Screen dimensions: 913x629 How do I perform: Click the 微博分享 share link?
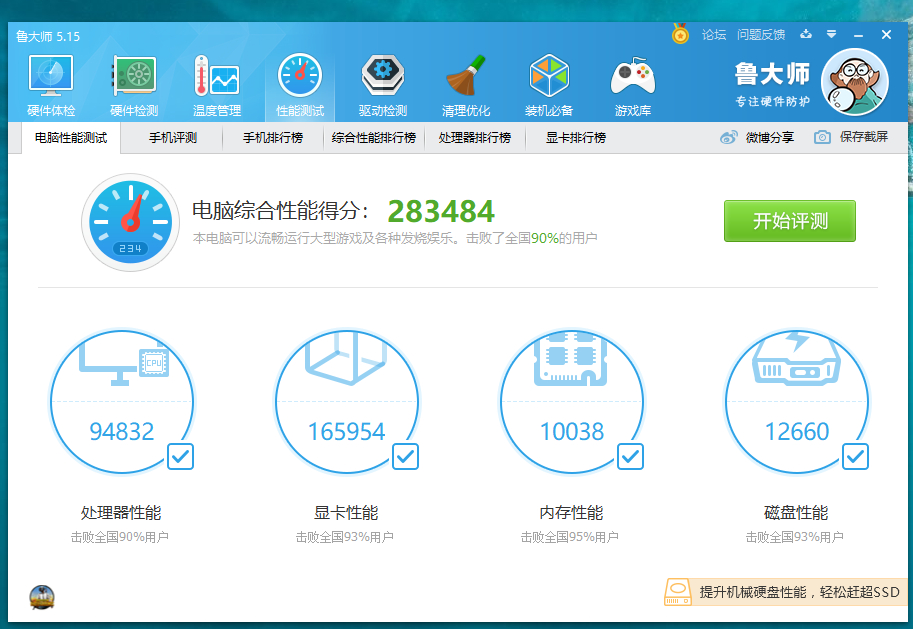[770, 137]
